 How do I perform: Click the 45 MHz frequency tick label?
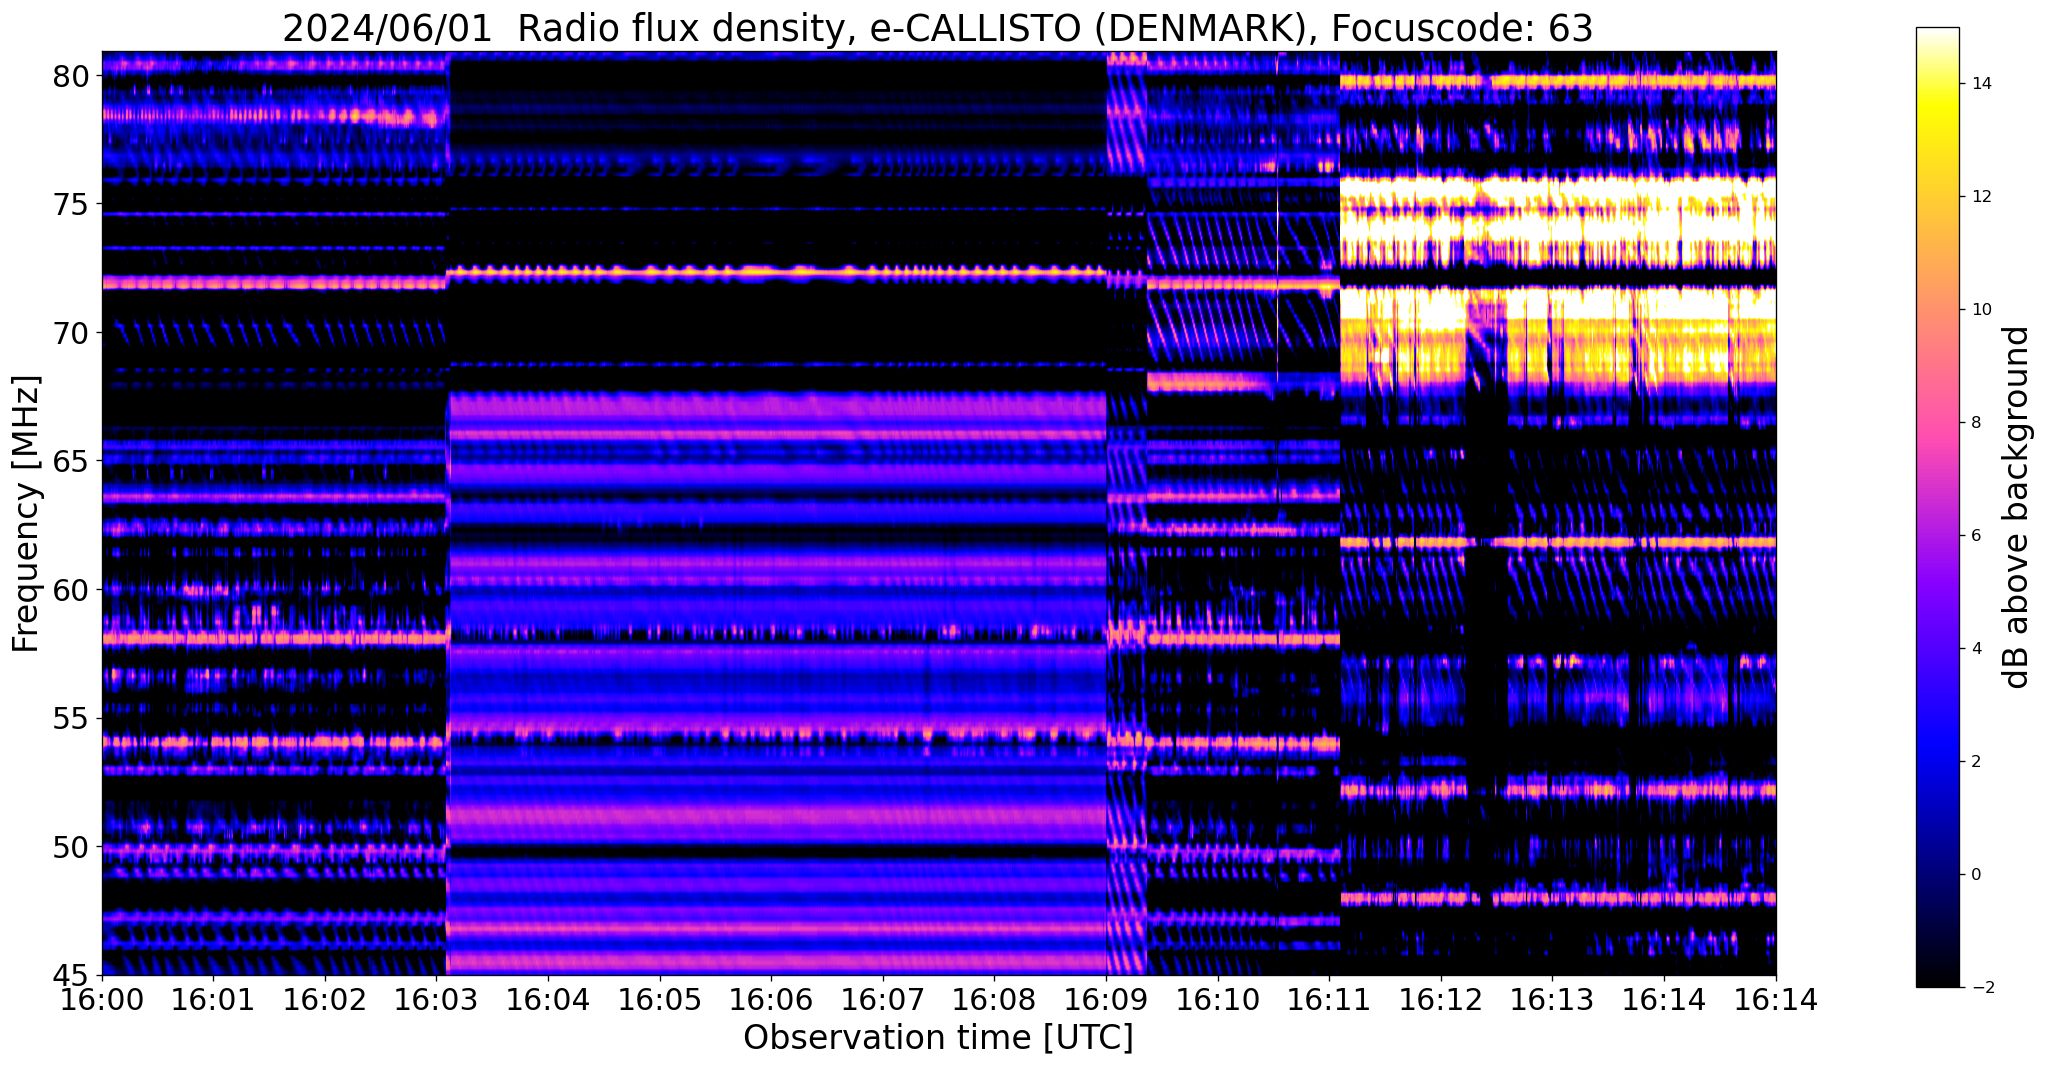tap(71, 976)
